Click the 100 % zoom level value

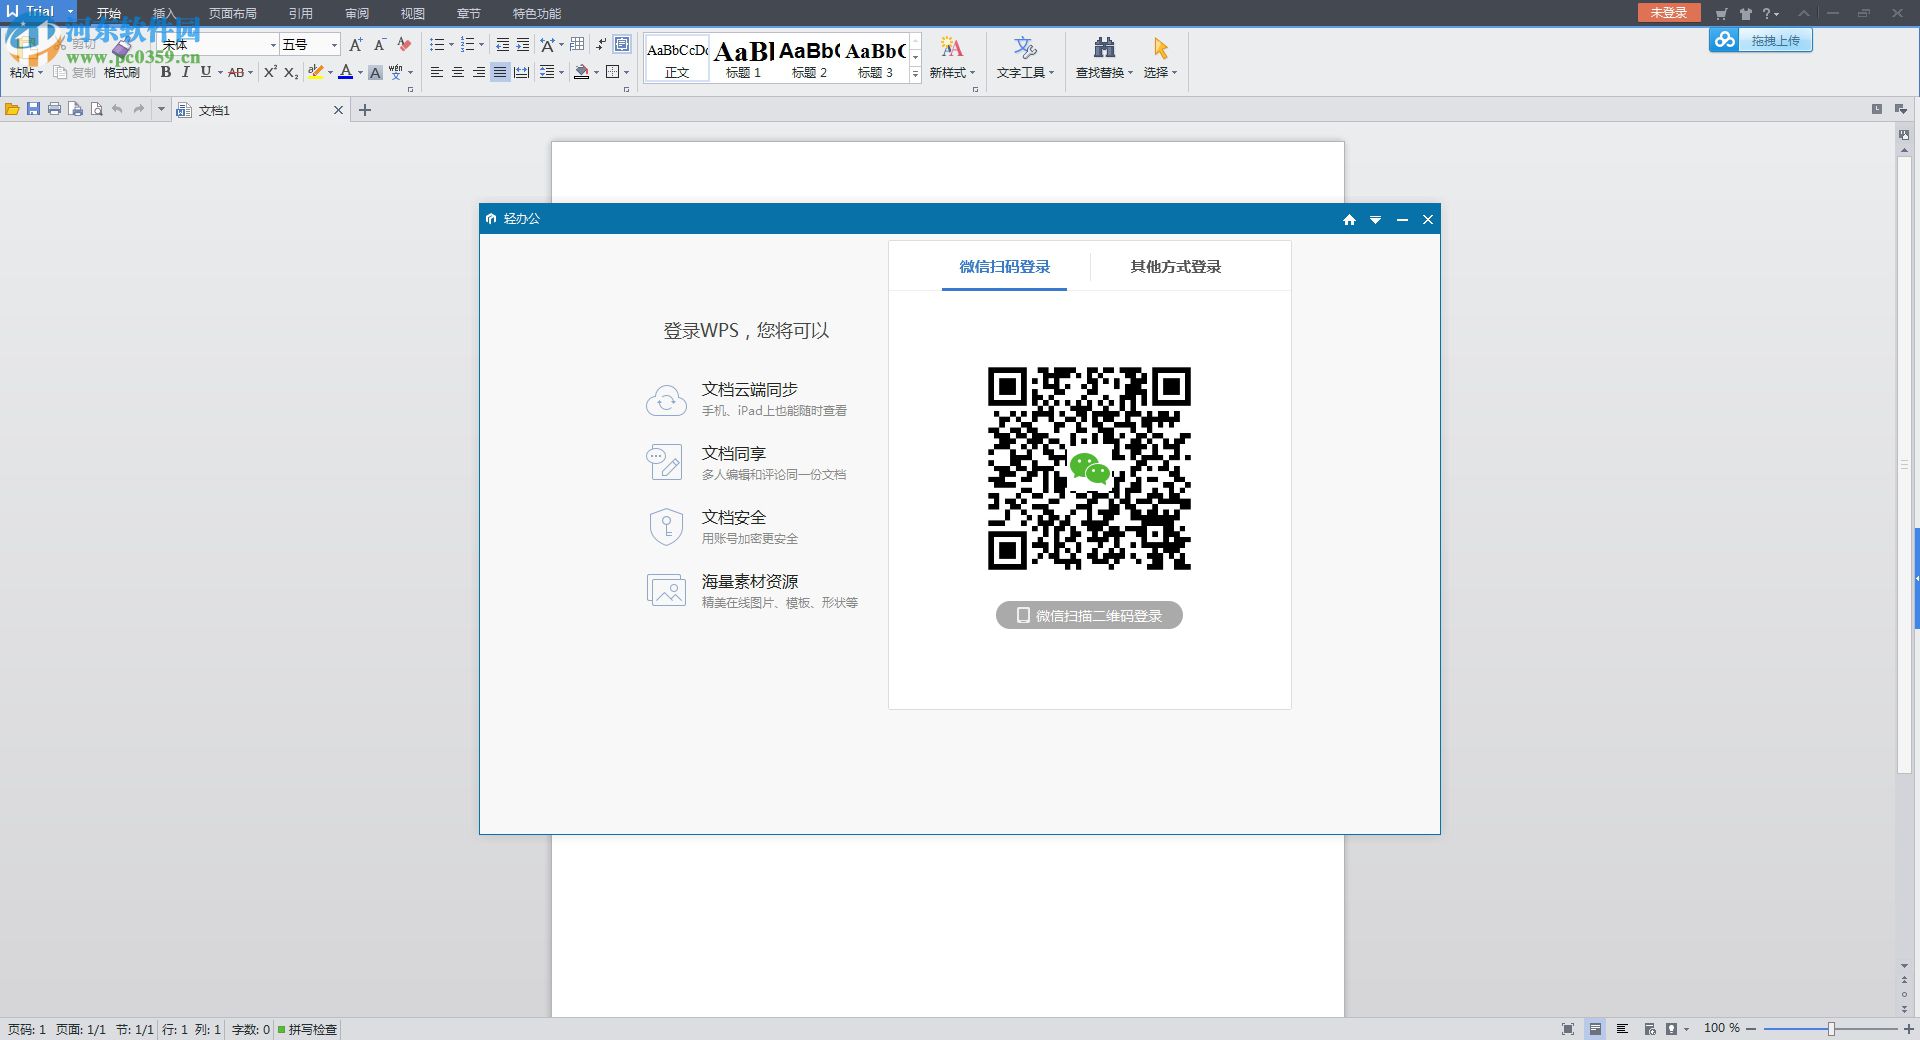point(1721,1028)
